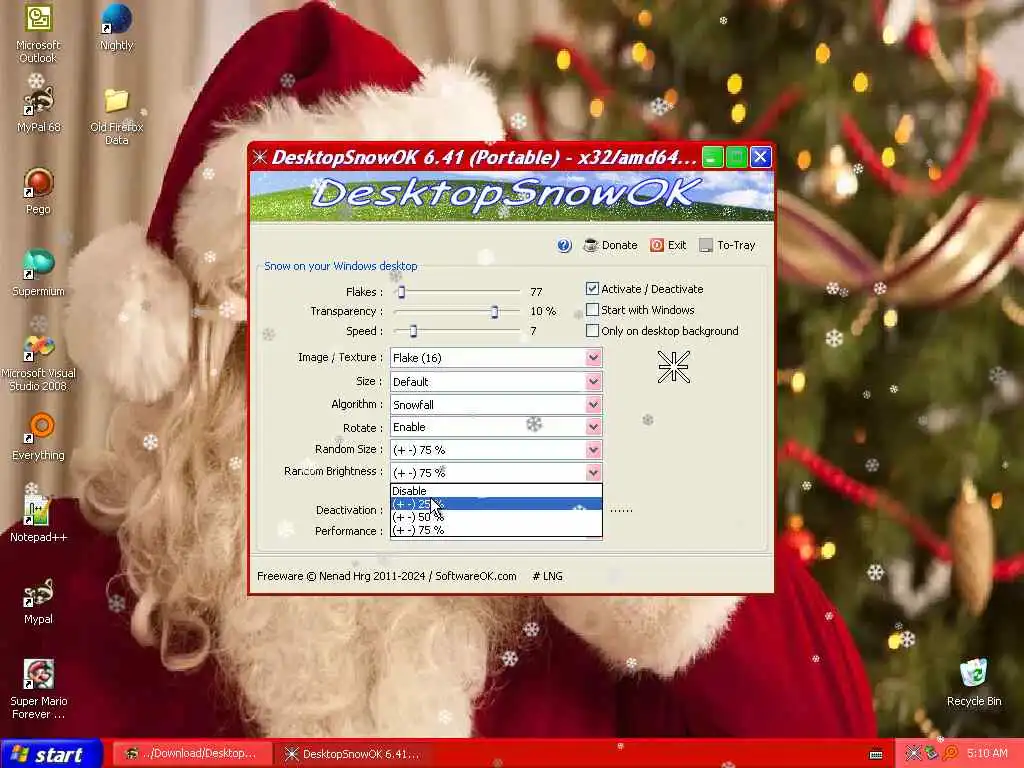Click the snowflake preview image
The height and width of the screenshot is (768, 1024).
(673, 366)
